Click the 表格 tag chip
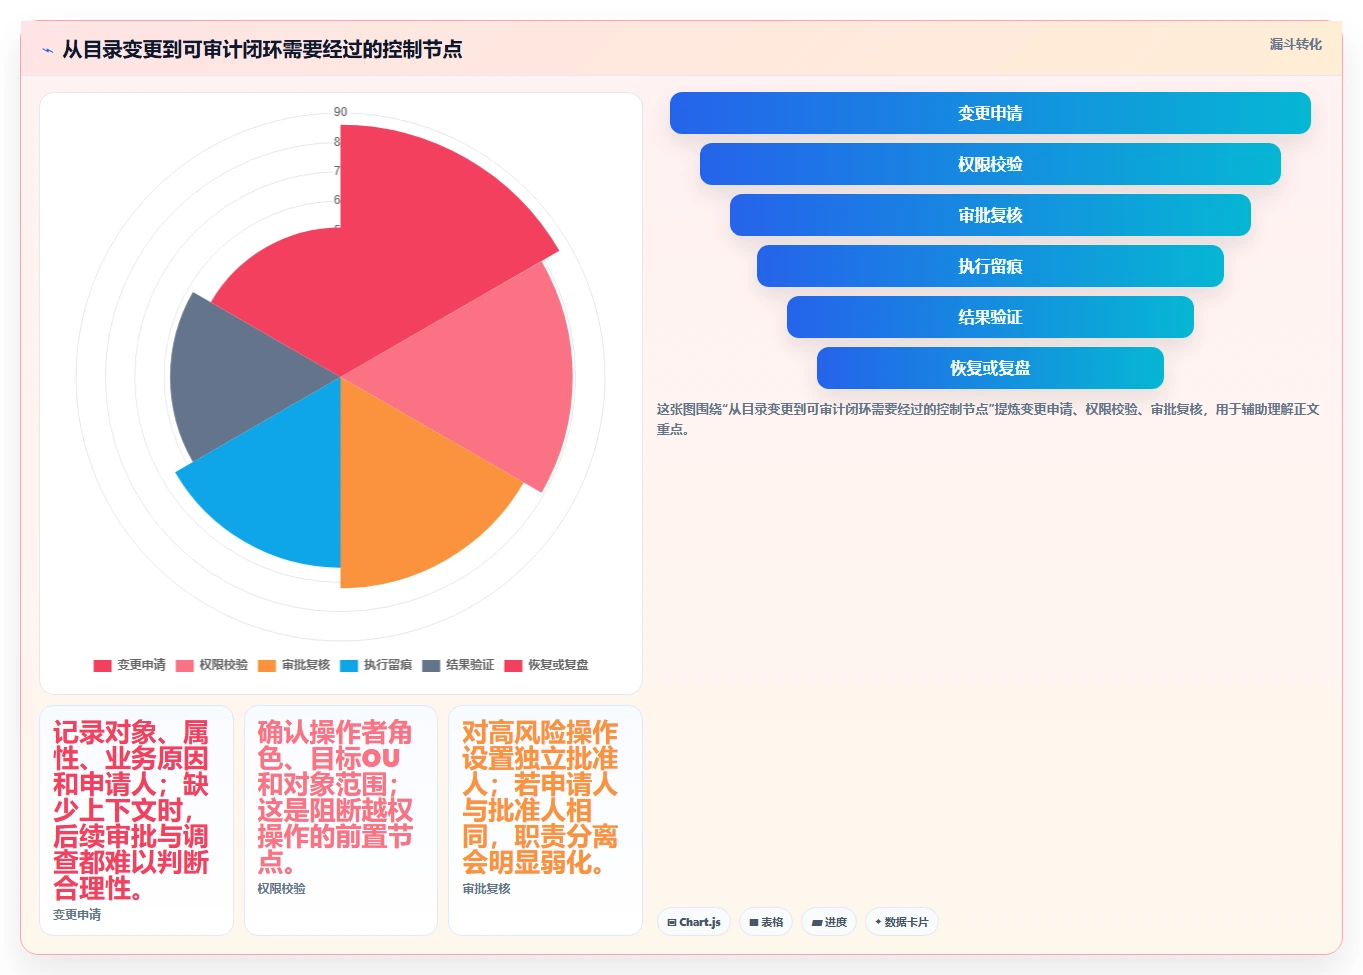The height and width of the screenshot is (975, 1363). click(766, 922)
